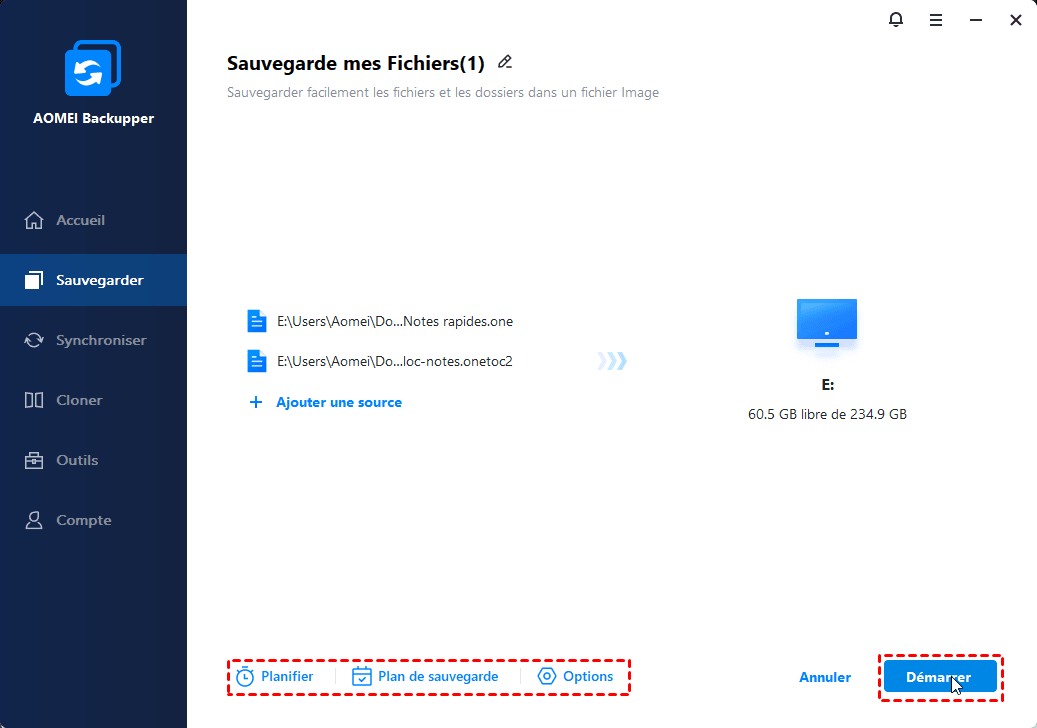Click the blue computer destination icon
Viewport: 1037px width, 728px height.
pos(827,323)
